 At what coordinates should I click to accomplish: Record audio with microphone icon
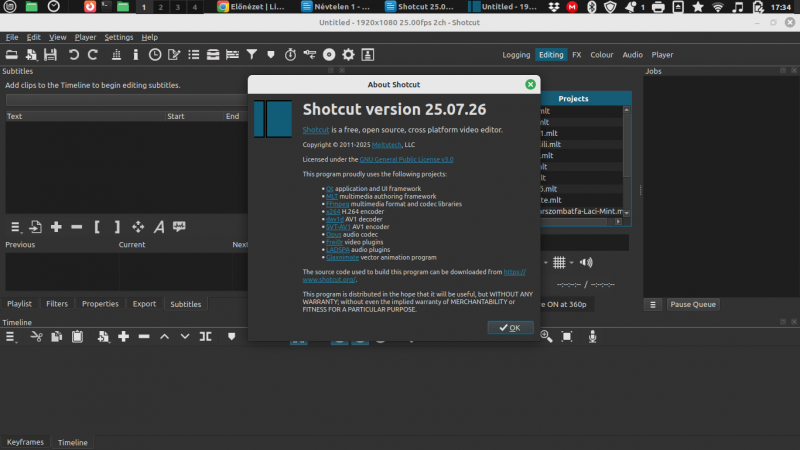(x=592, y=337)
